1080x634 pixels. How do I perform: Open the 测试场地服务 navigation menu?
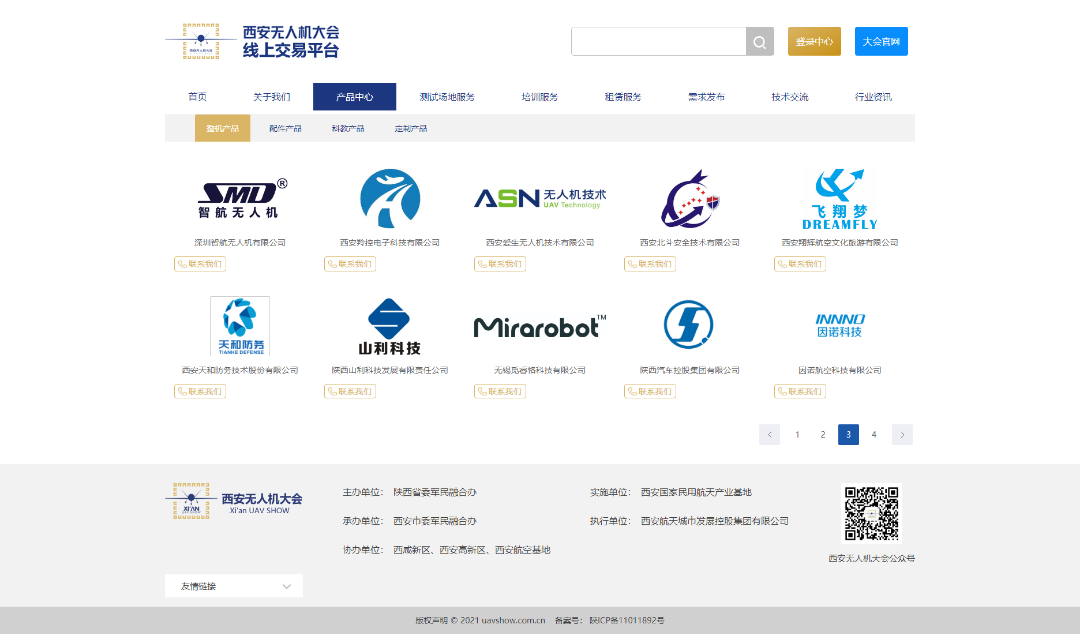coord(447,97)
